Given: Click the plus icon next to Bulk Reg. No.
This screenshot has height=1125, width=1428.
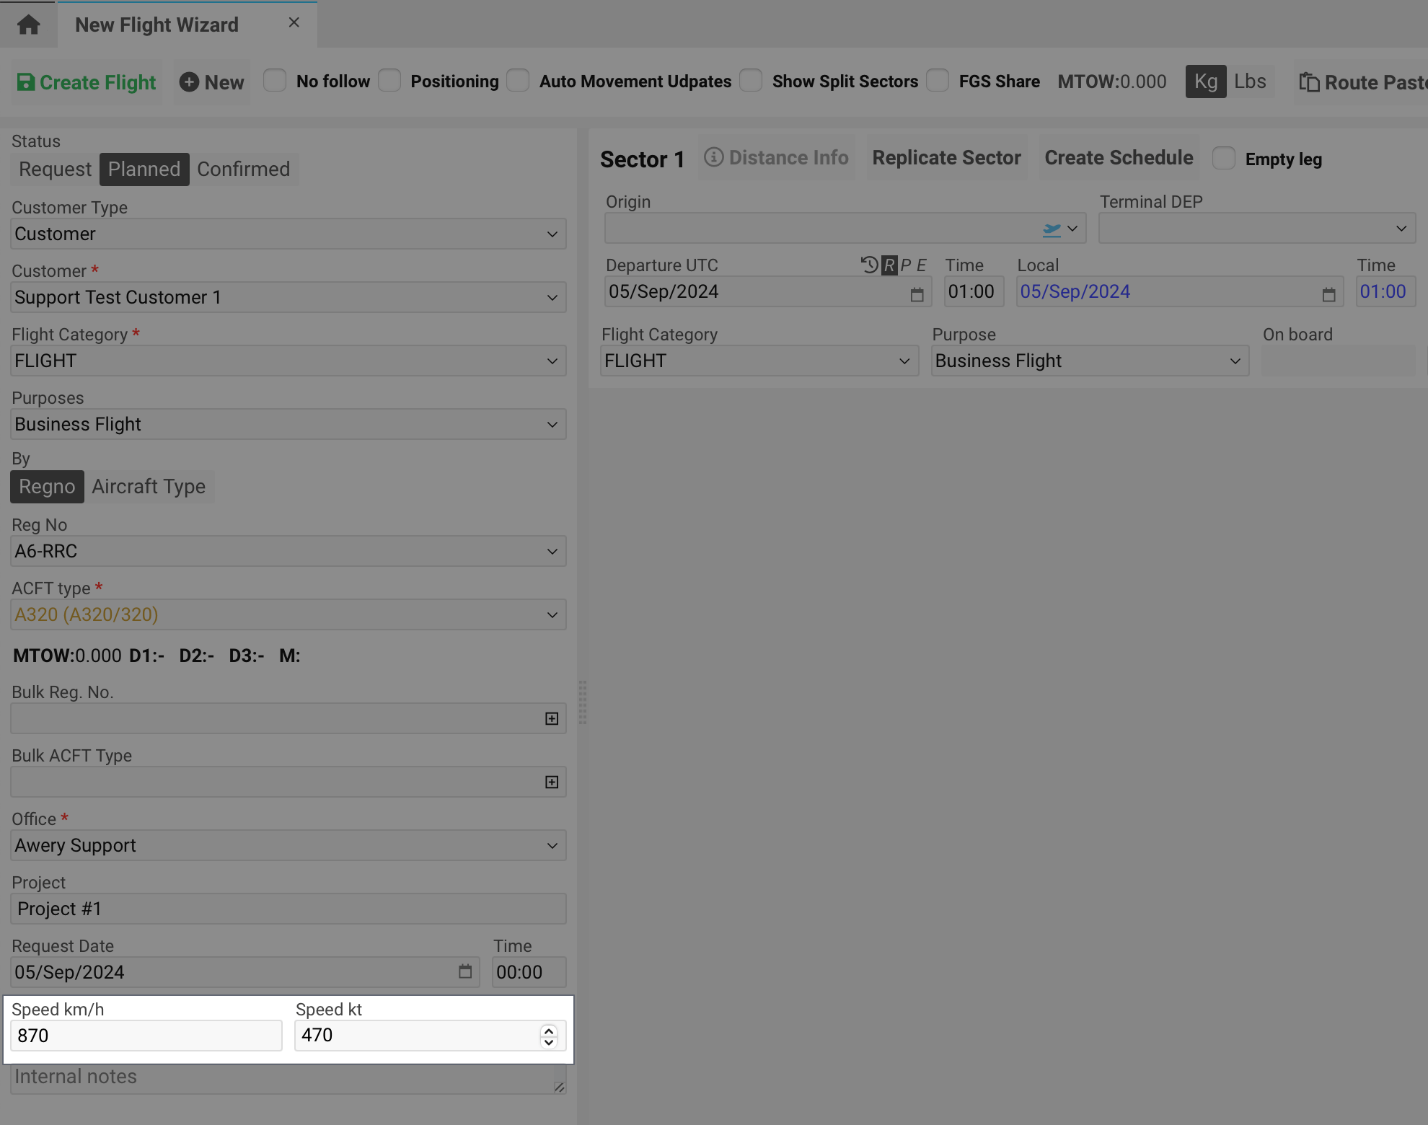Looking at the screenshot, I should click(x=551, y=718).
